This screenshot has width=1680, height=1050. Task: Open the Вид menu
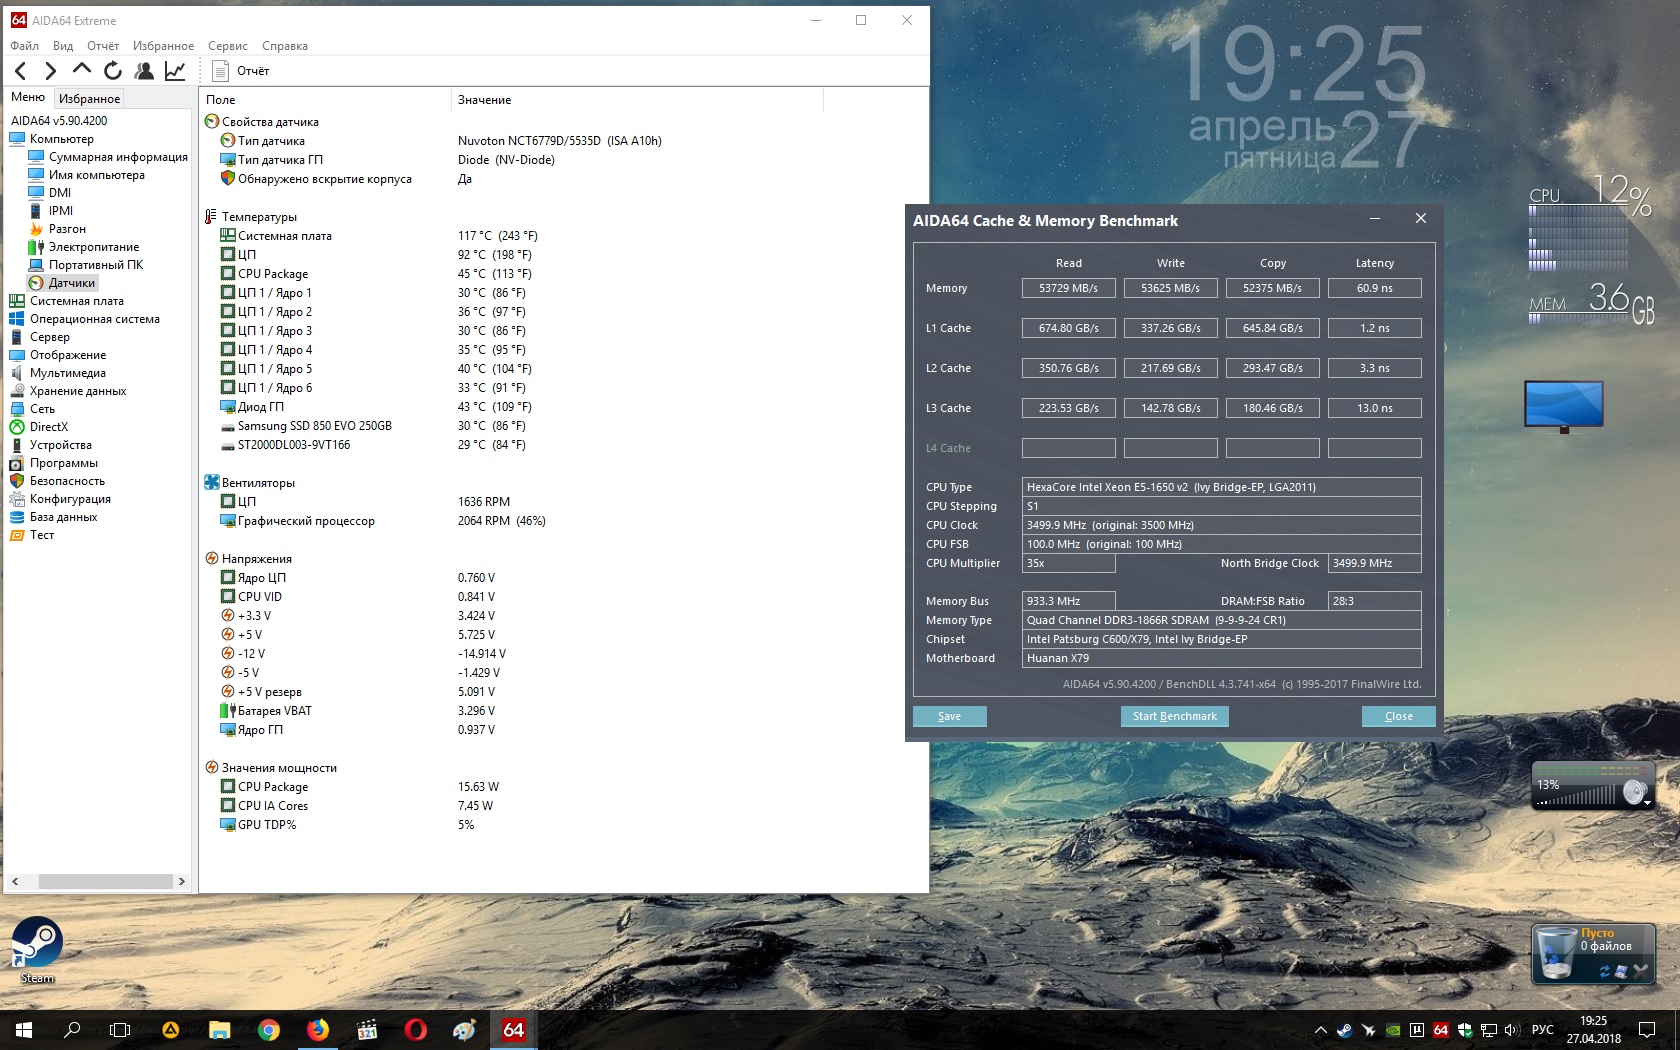coord(63,46)
